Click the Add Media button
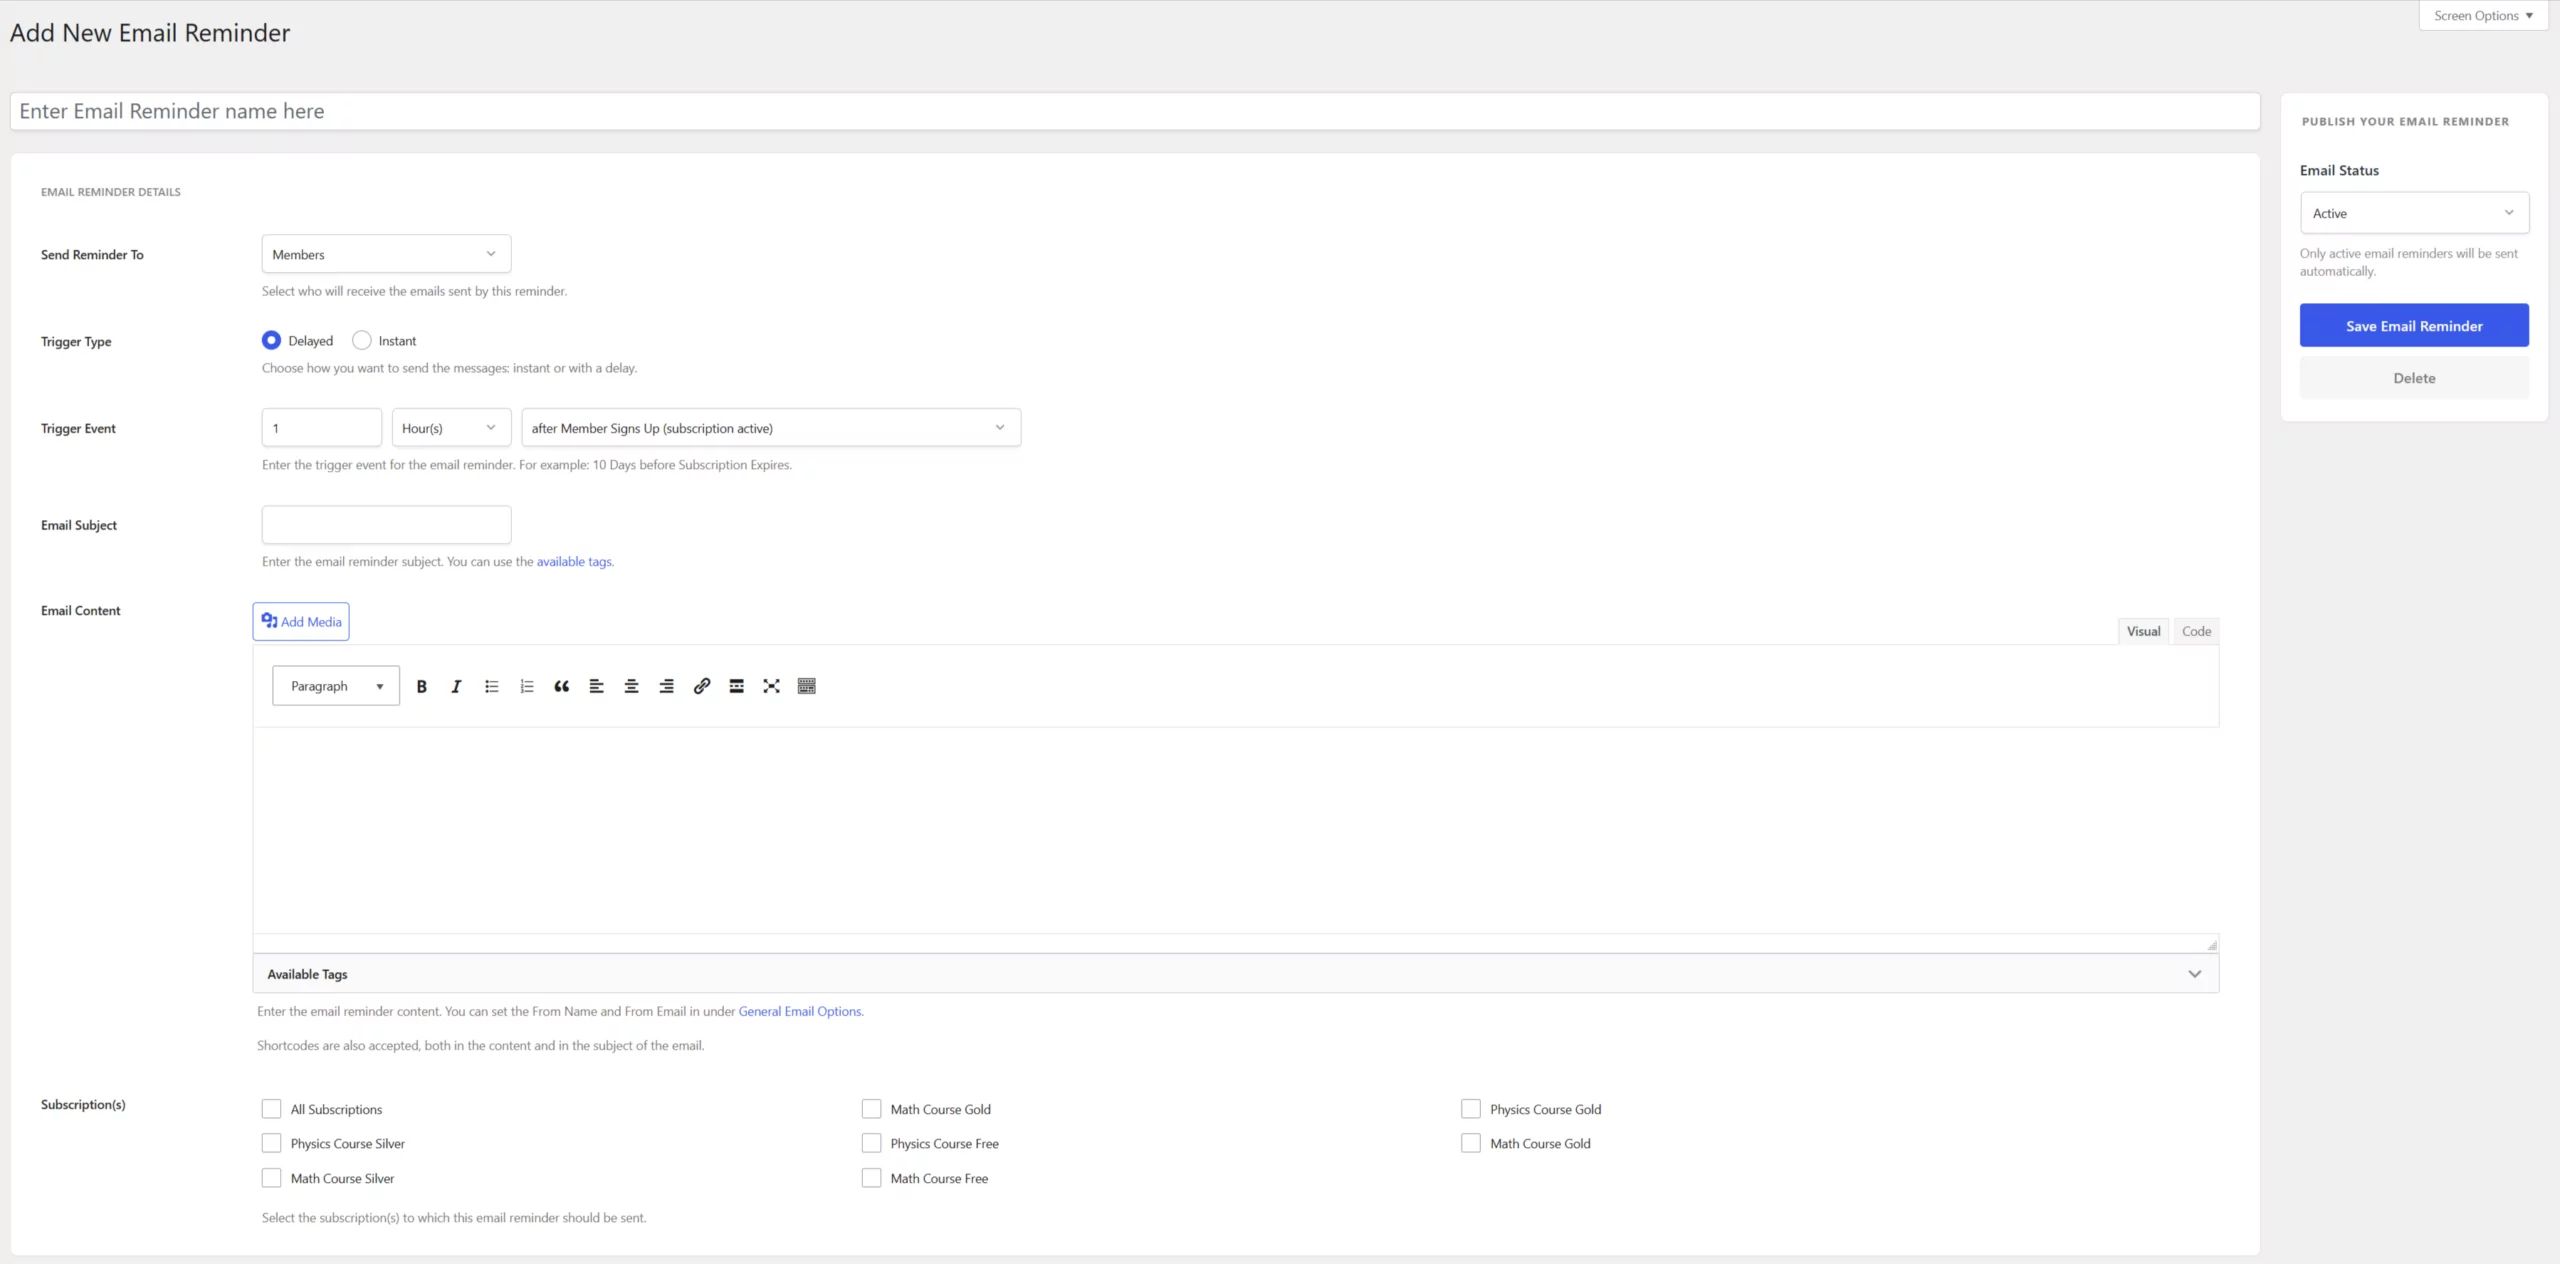 click(301, 622)
